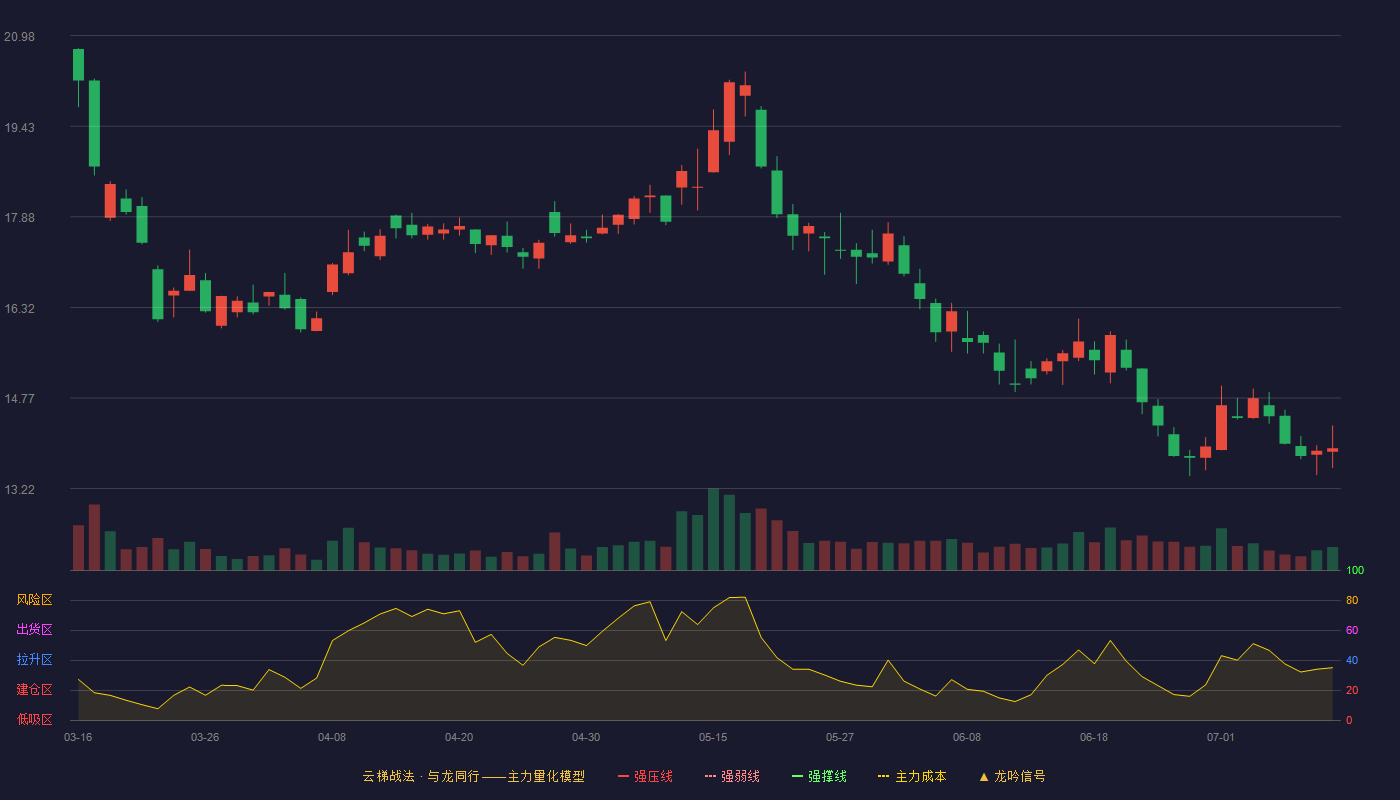This screenshot has width=1400, height=800.
Task: Click the 40 indicator scale label
Action: point(1352,660)
